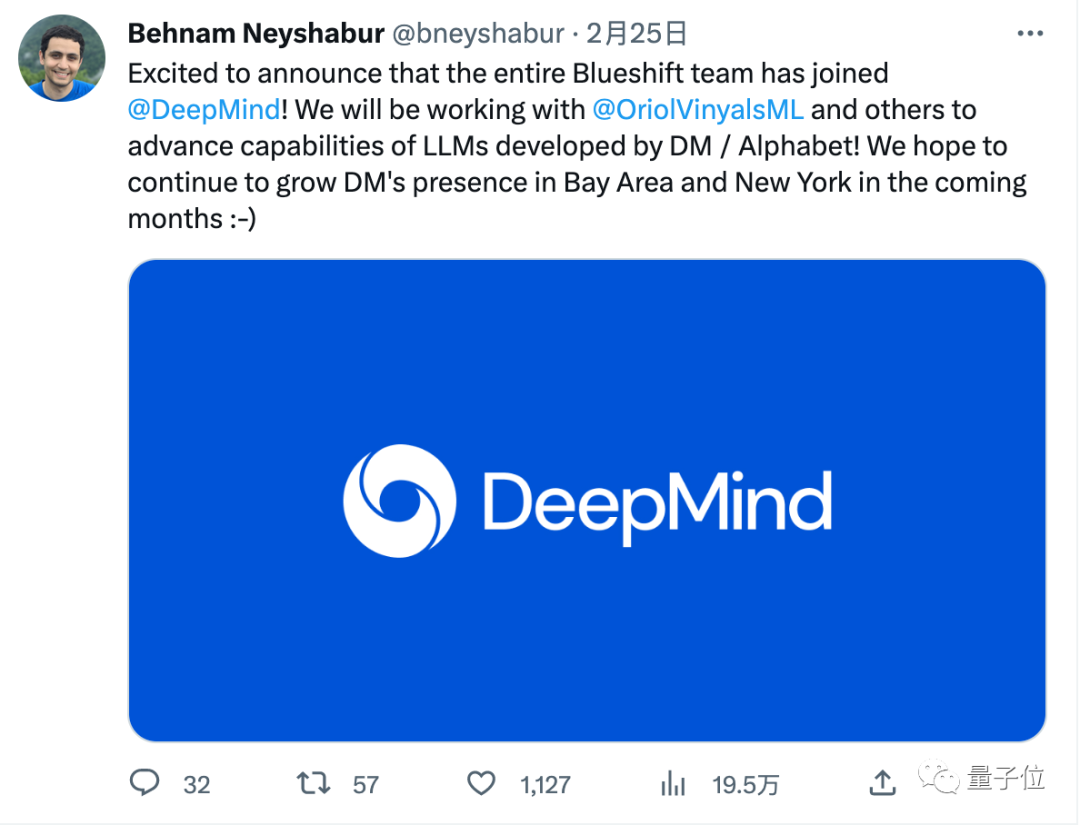Viewport: 1080px width, 825px height.
Task: Click the white DeepMind wordmark text
Action: click(657, 503)
